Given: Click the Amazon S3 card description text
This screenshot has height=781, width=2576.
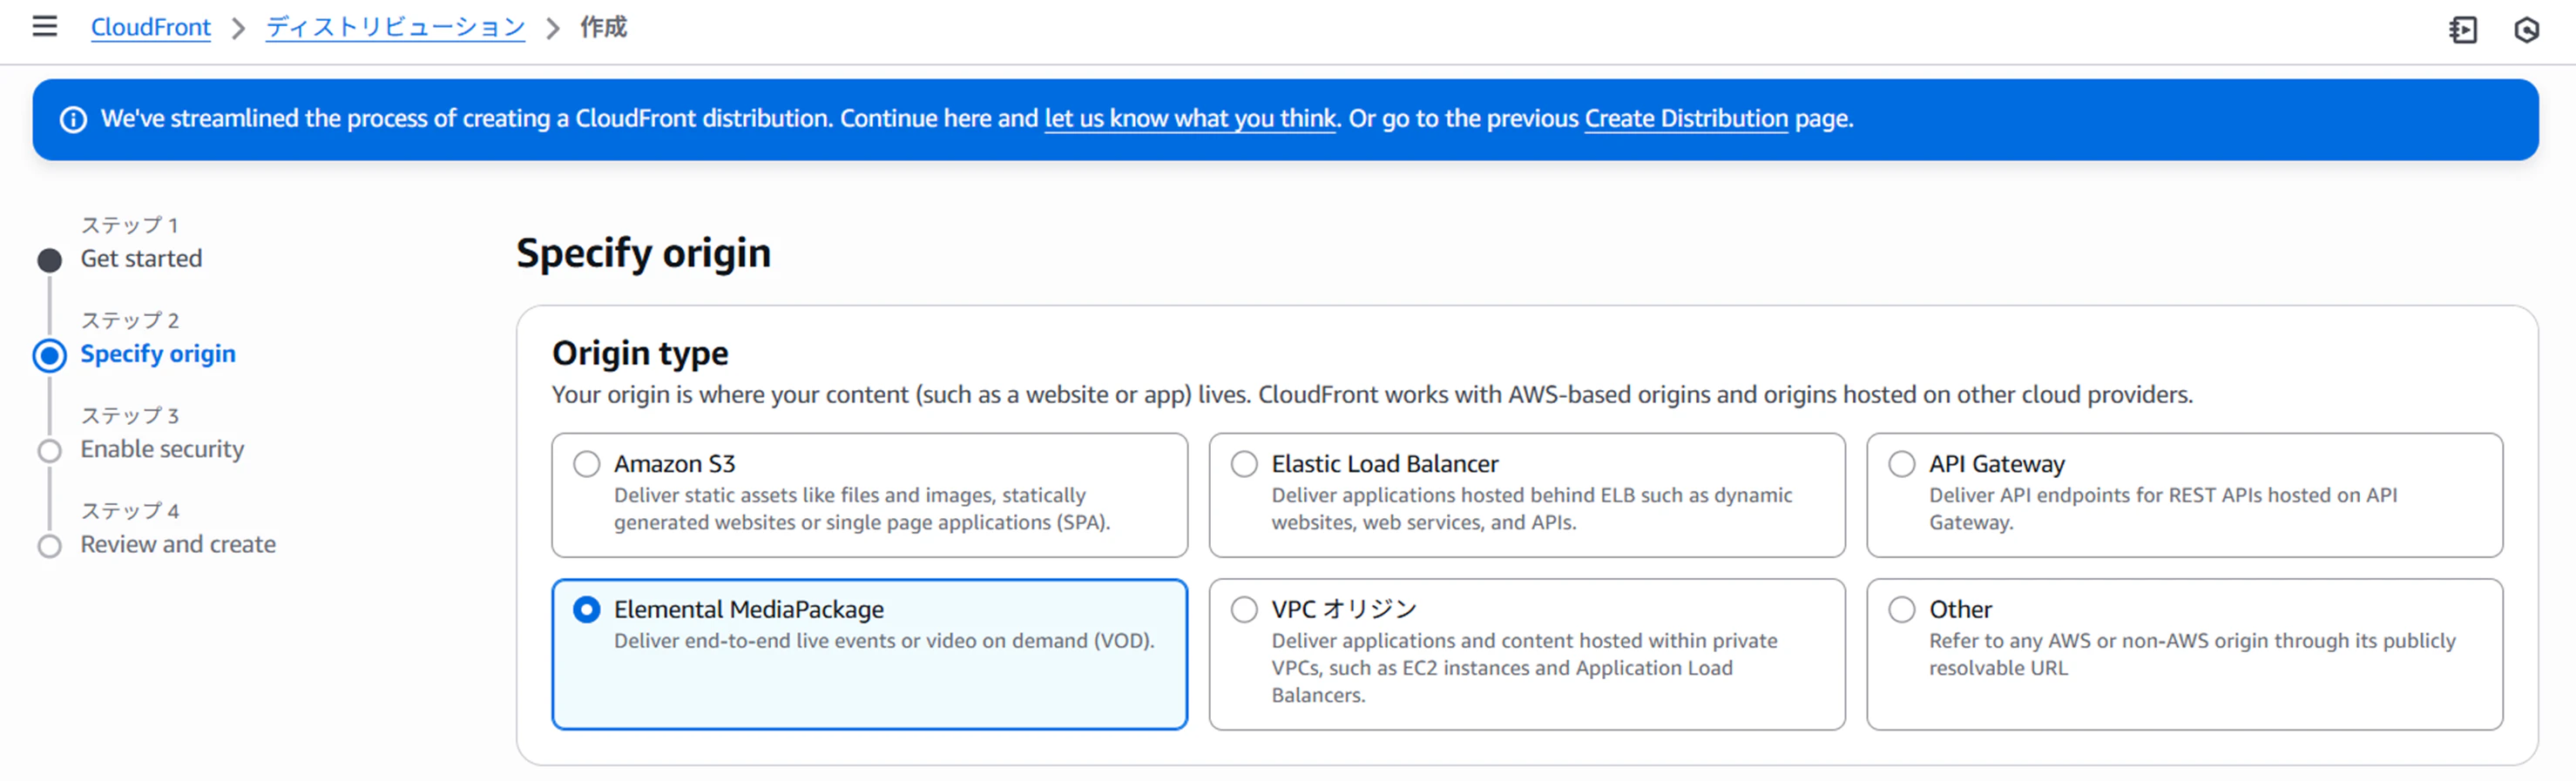Looking at the screenshot, I should point(862,509).
